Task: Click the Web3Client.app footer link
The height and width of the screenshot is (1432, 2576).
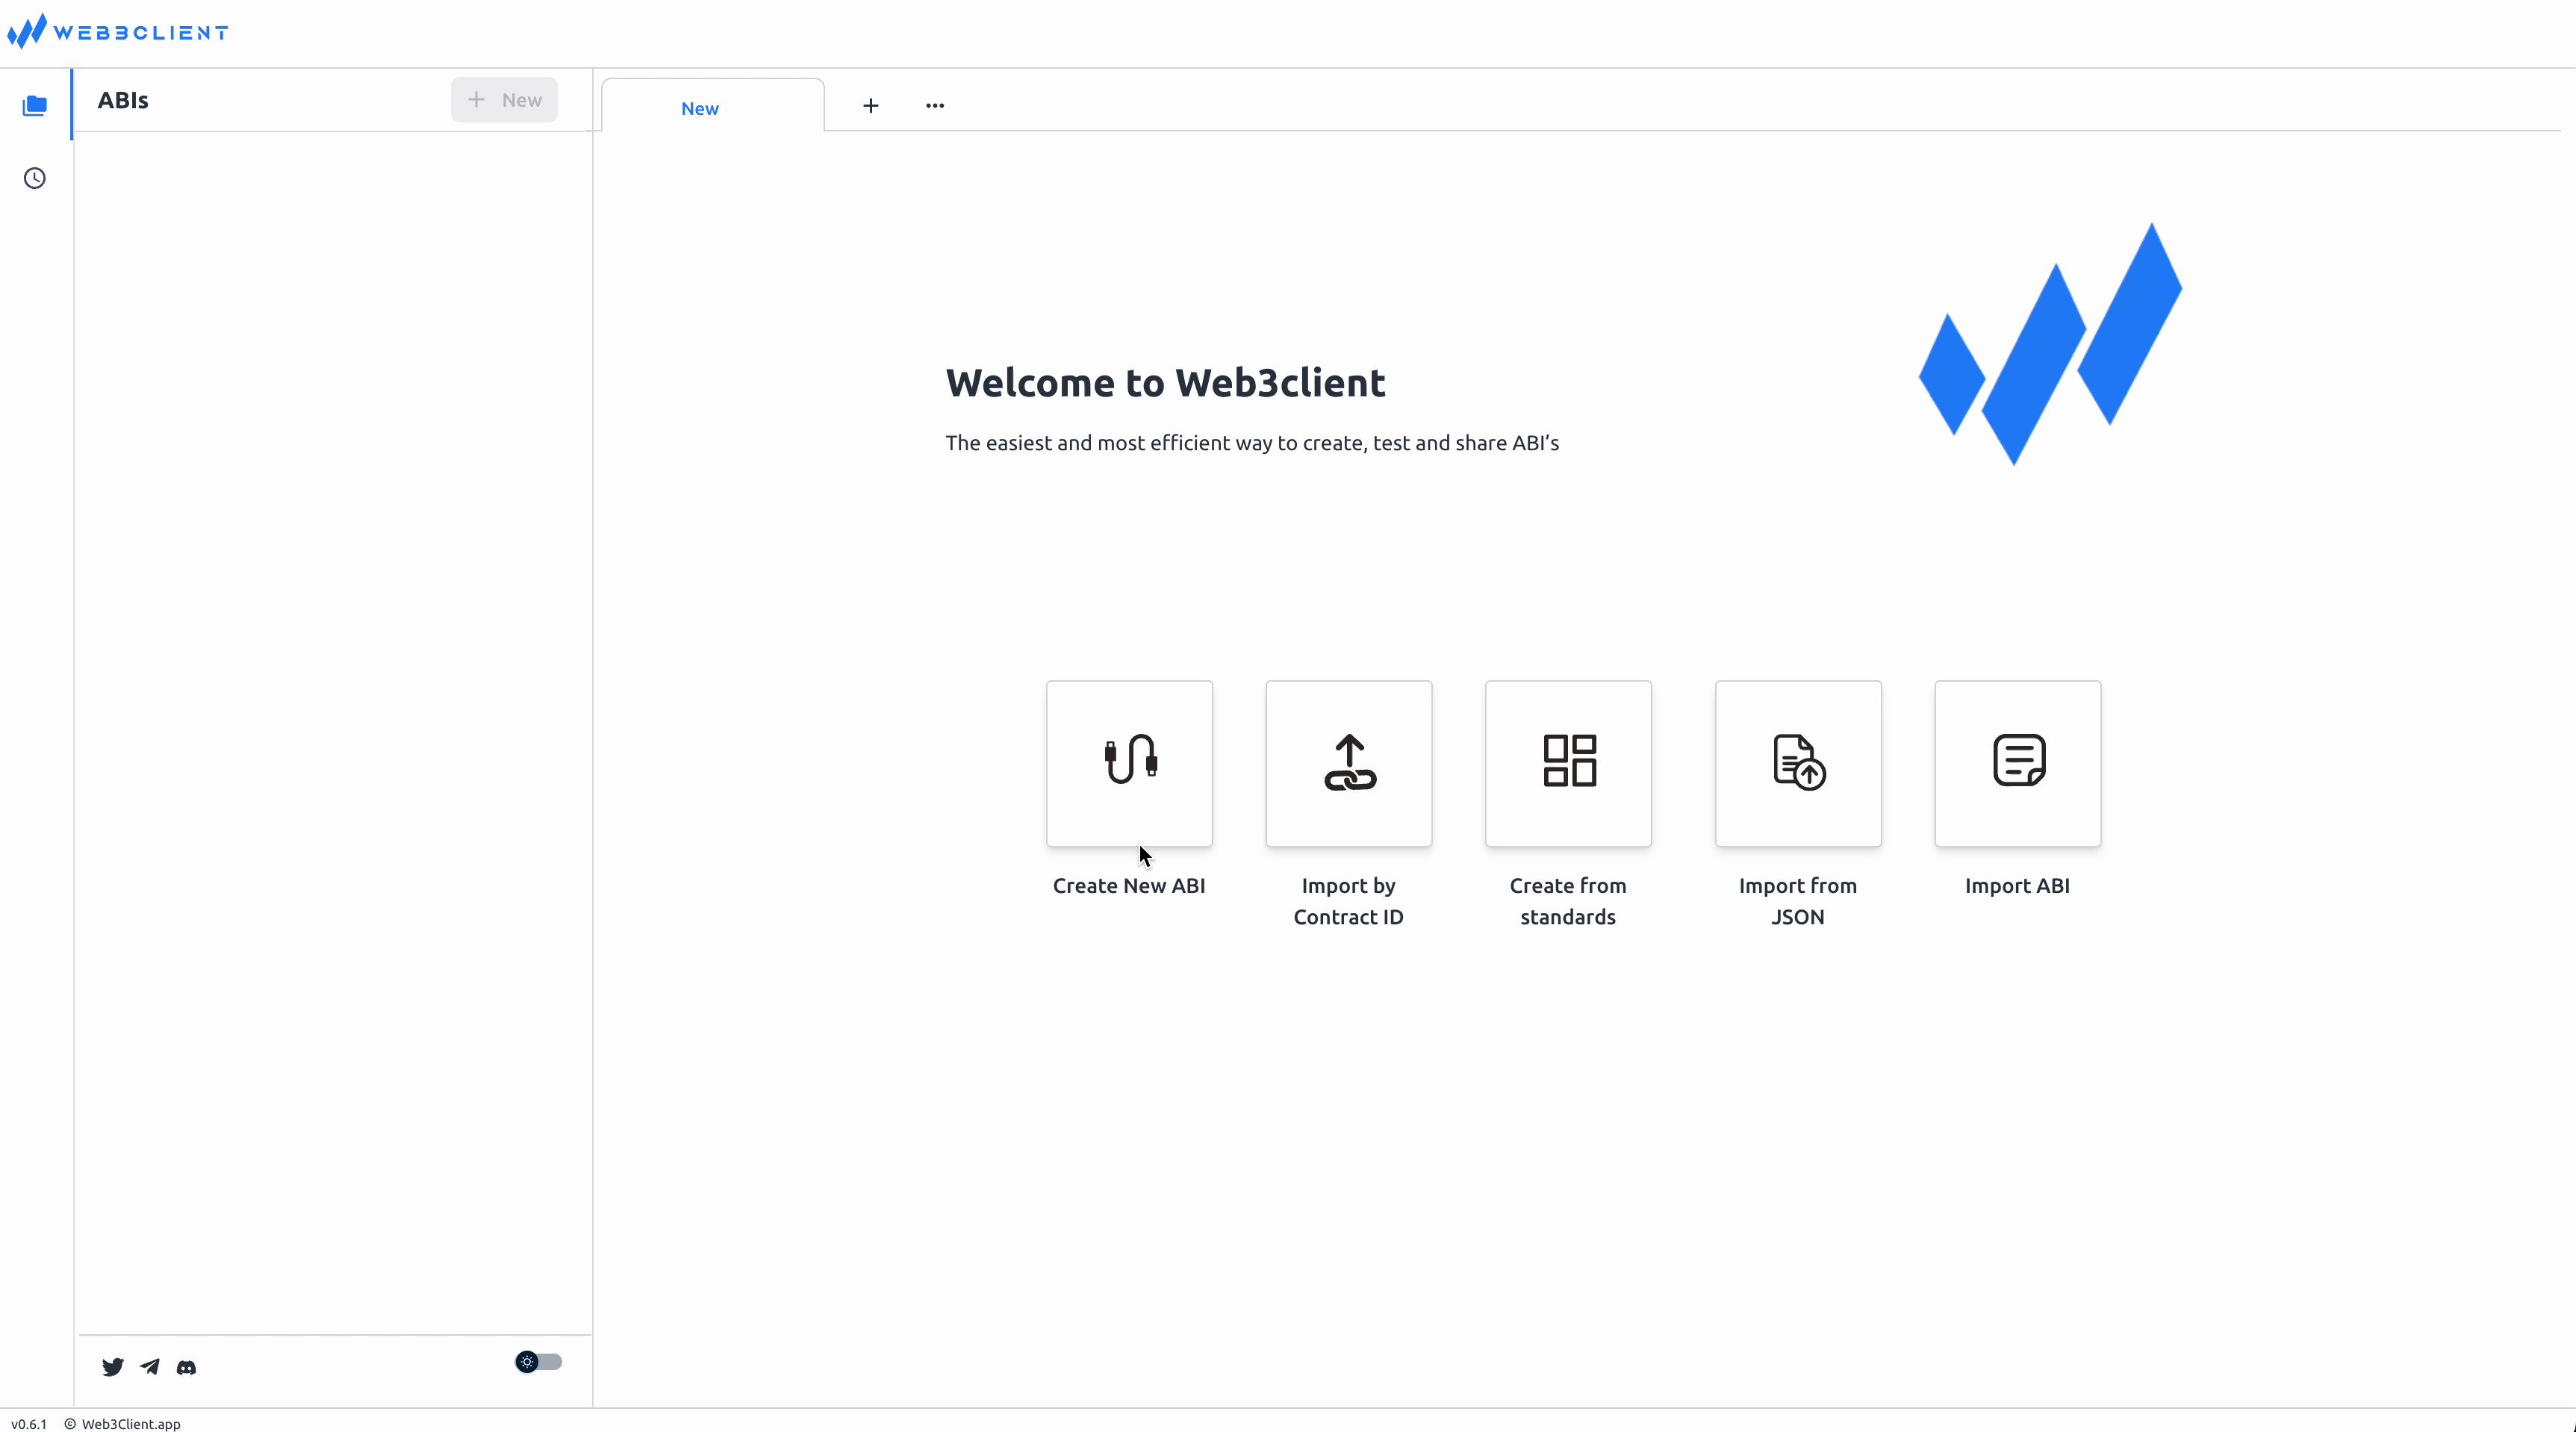Action: (130, 1424)
